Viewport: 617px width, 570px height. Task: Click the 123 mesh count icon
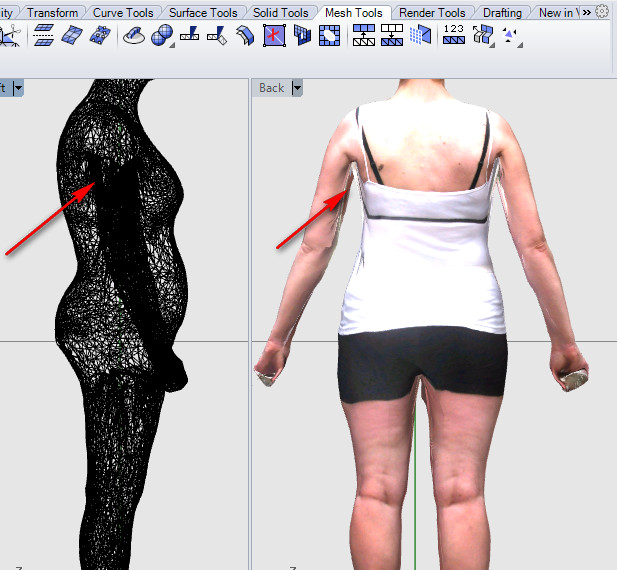coord(454,35)
